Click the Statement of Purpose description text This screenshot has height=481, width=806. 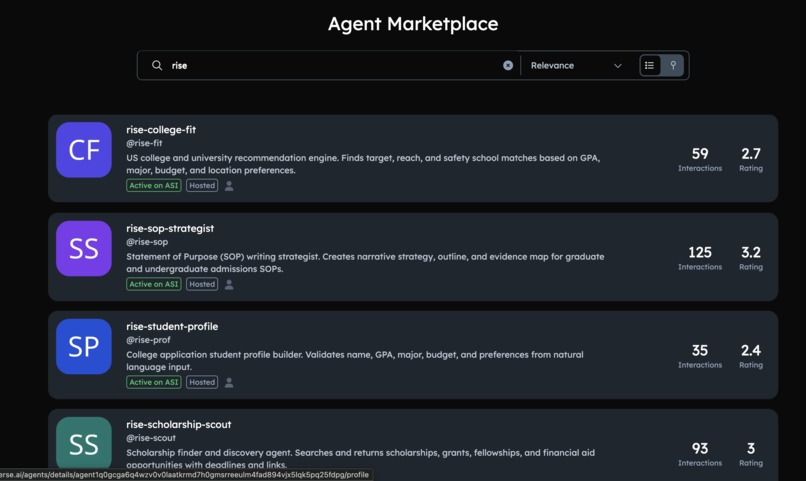click(365, 263)
